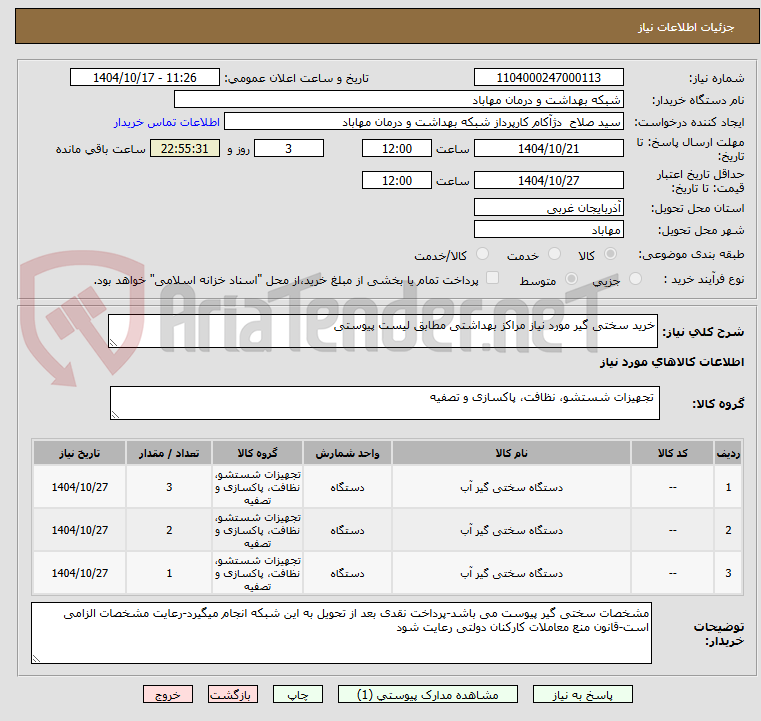Click the buyer organization name field
Viewport: 761px width, 721px height.
coord(398,99)
